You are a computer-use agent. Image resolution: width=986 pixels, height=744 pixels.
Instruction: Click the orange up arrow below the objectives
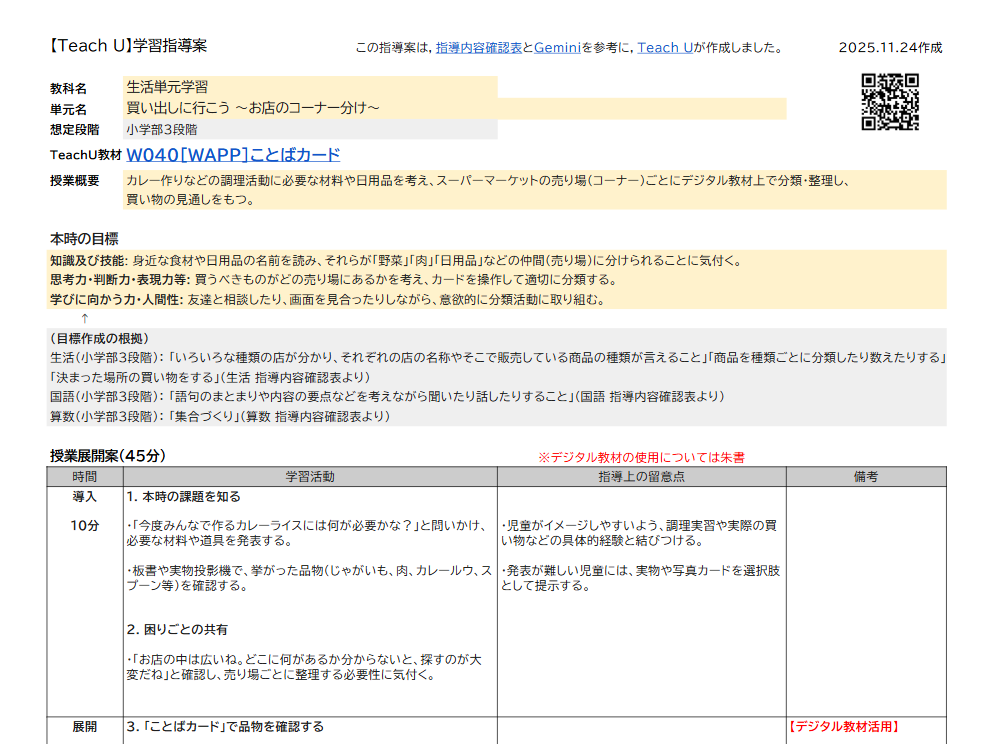coord(85,318)
